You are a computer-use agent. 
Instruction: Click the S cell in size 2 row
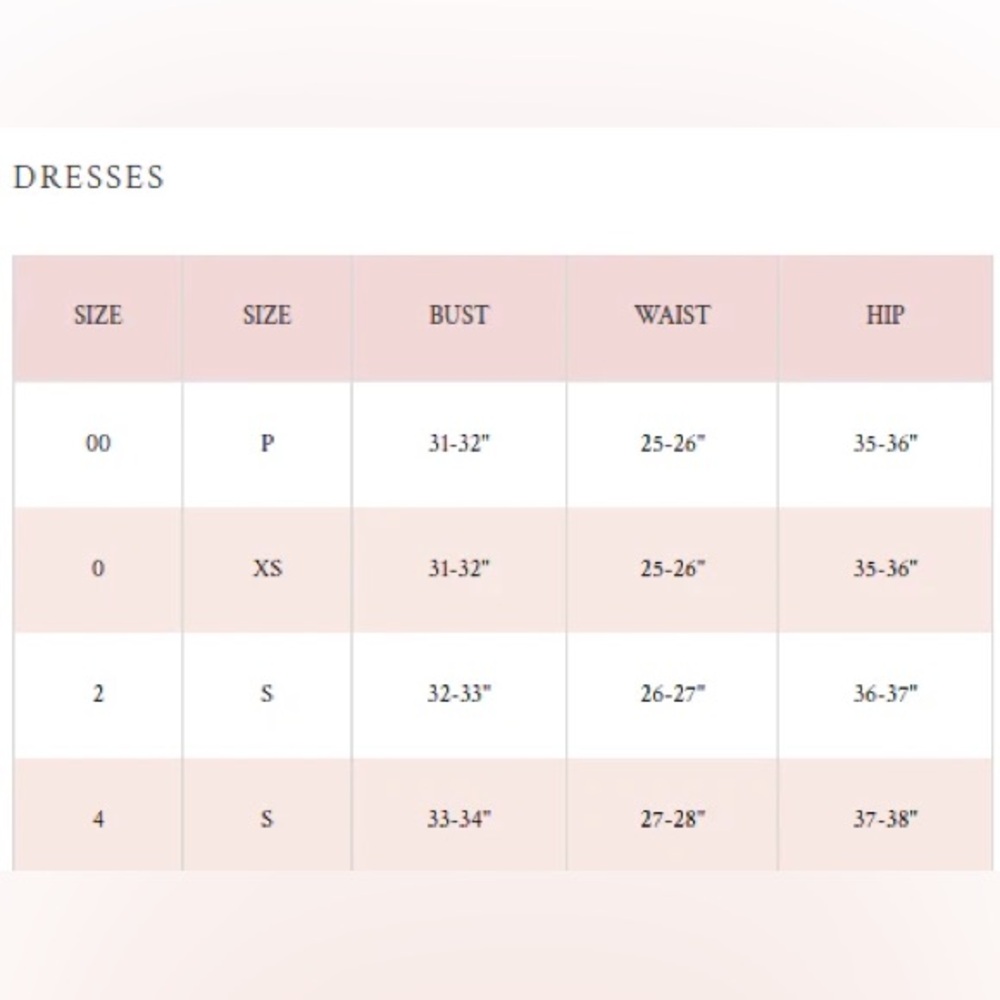(x=267, y=693)
